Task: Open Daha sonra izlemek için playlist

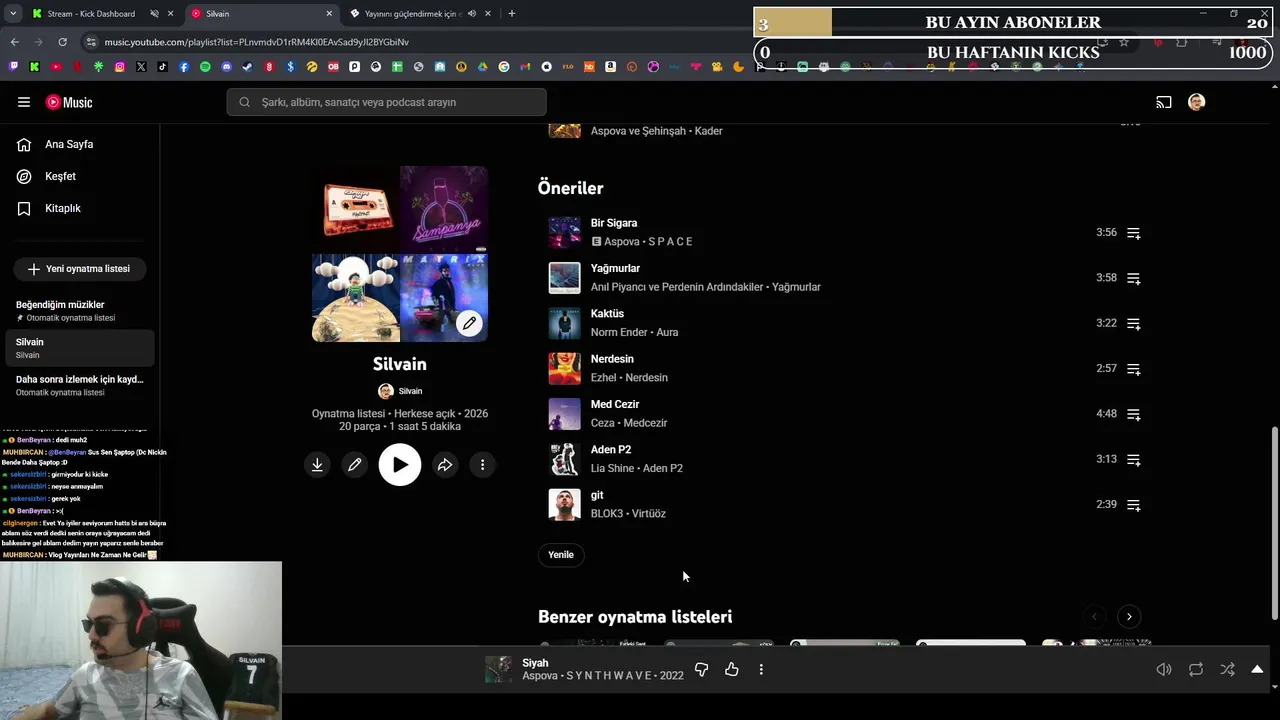Action: 79,385
